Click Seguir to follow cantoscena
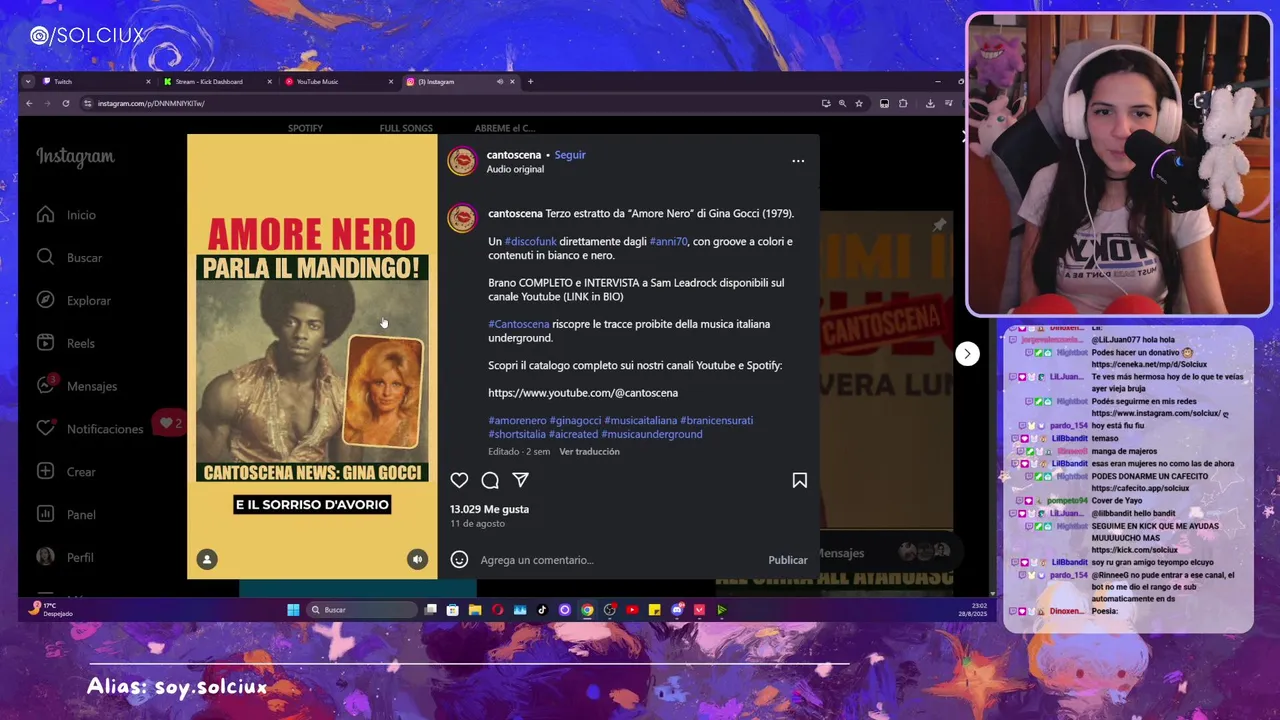 coord(570,155)
